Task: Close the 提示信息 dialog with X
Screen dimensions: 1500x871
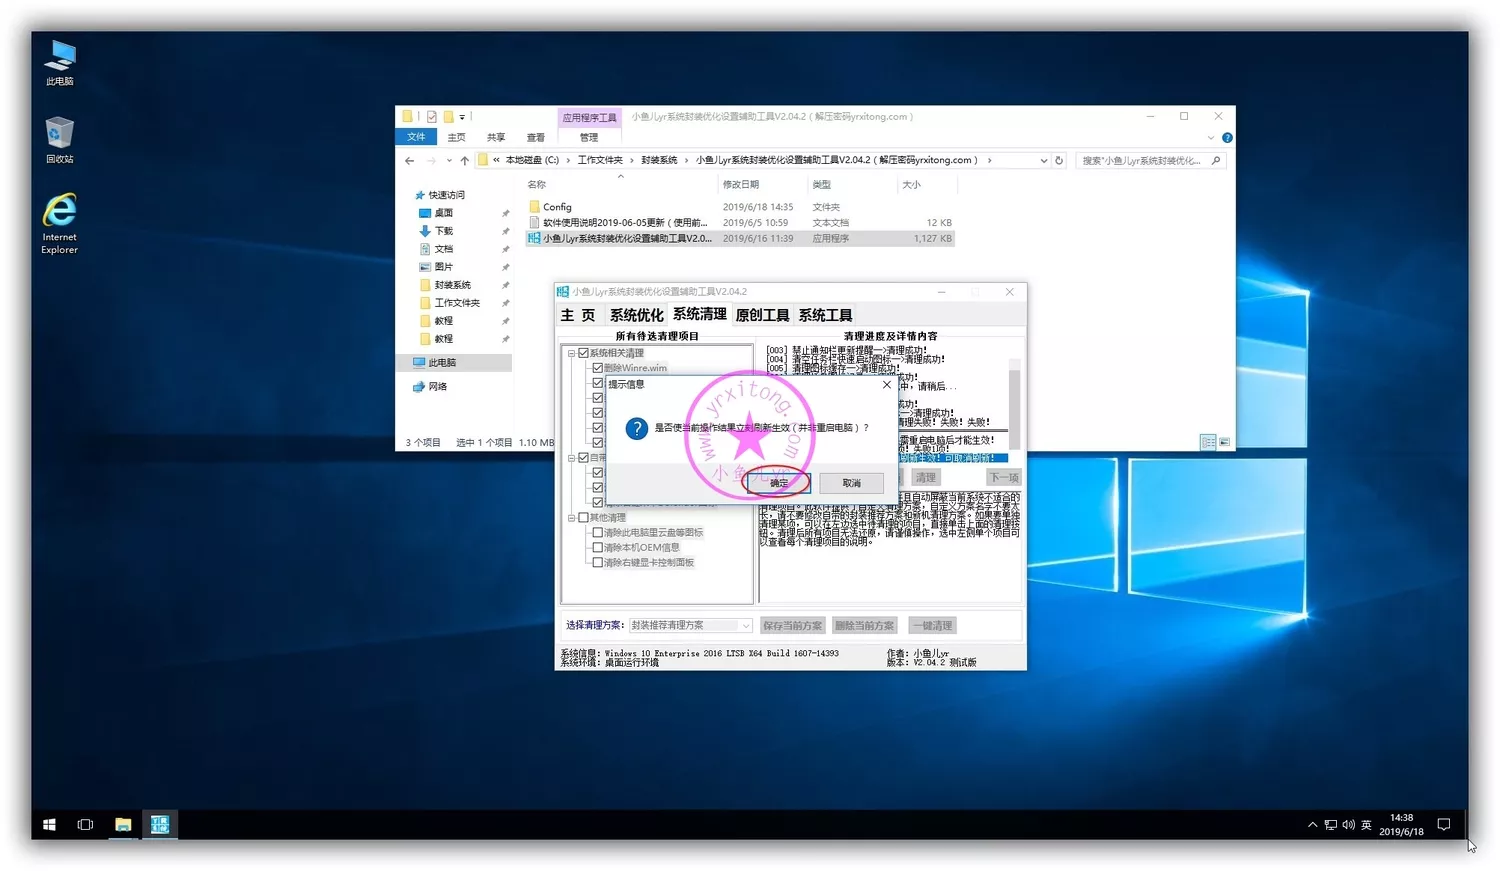Action: (886, 384)
